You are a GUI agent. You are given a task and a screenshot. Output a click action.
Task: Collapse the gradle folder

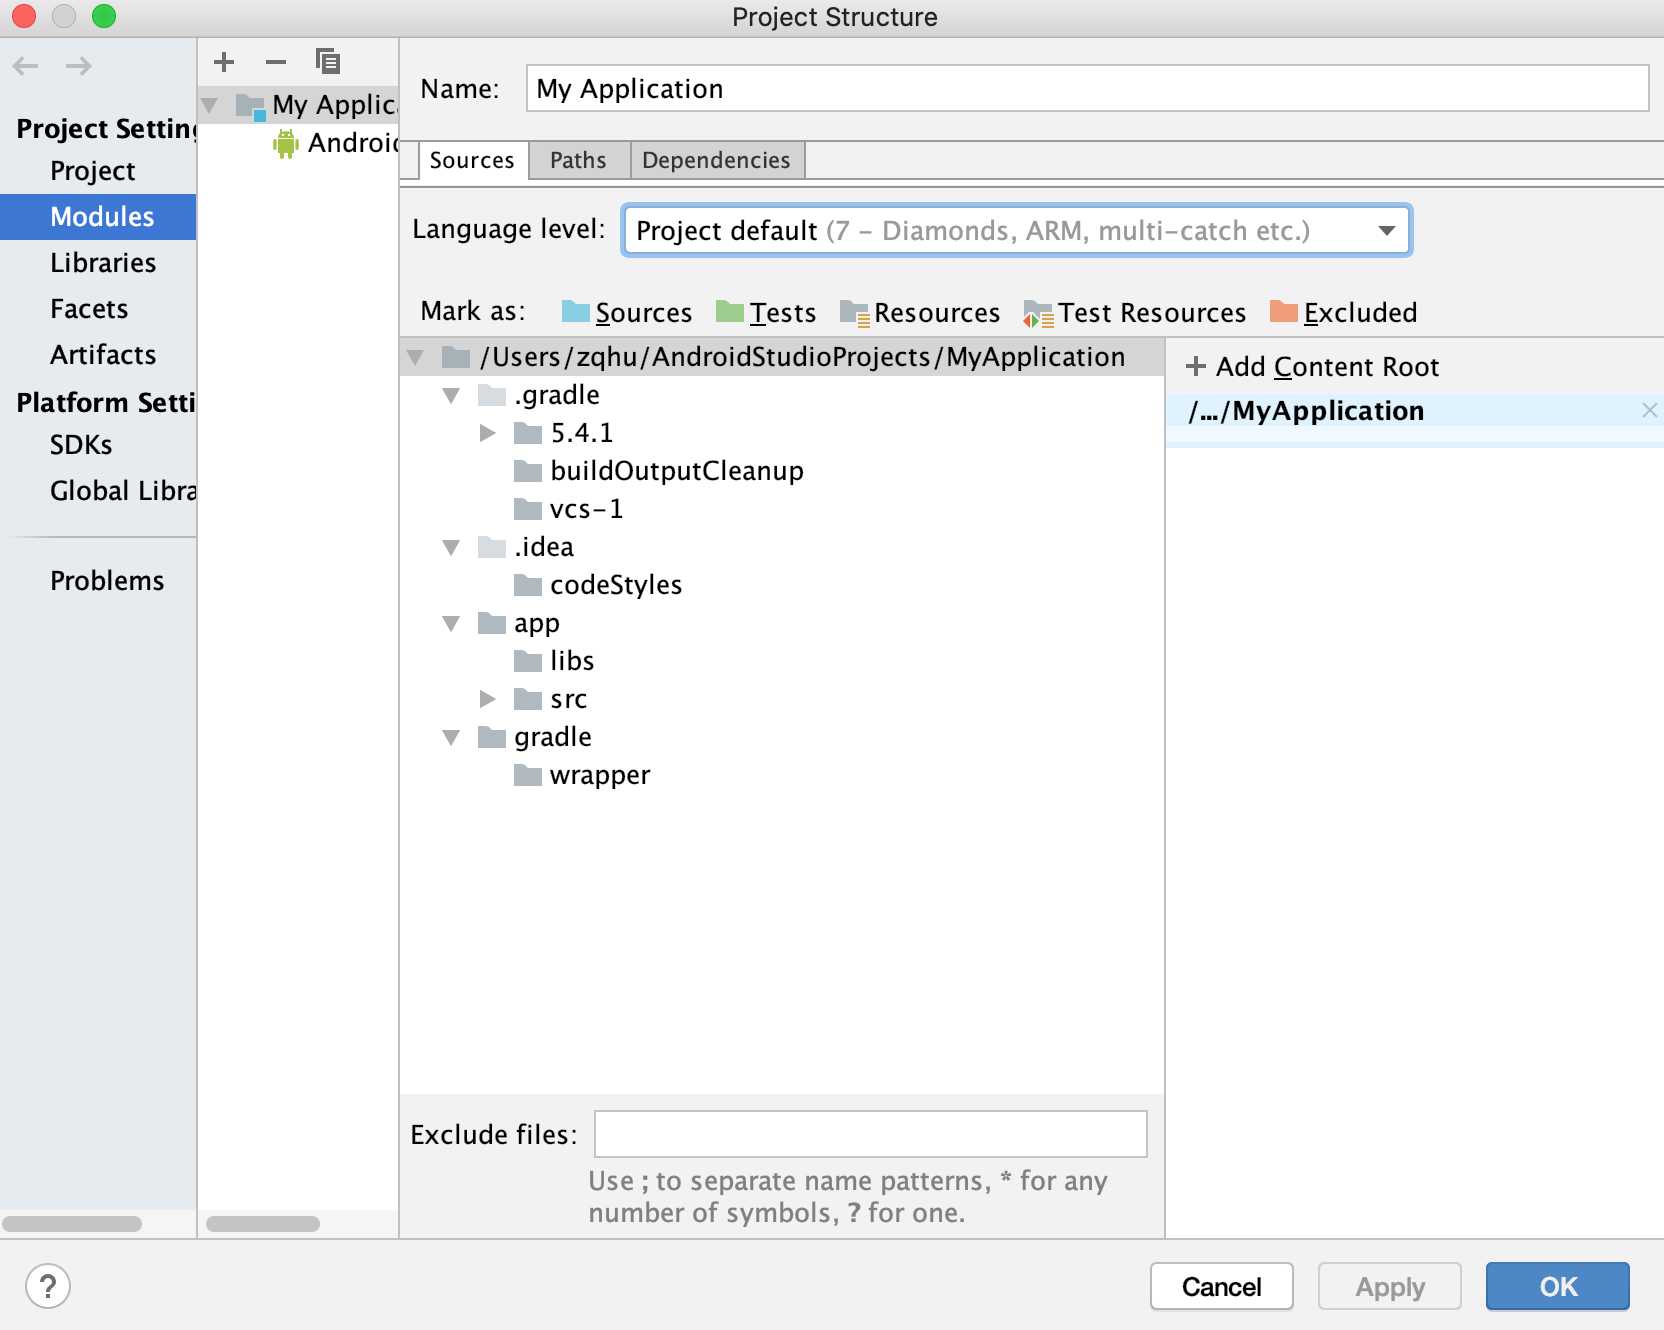tap(452, 737)
